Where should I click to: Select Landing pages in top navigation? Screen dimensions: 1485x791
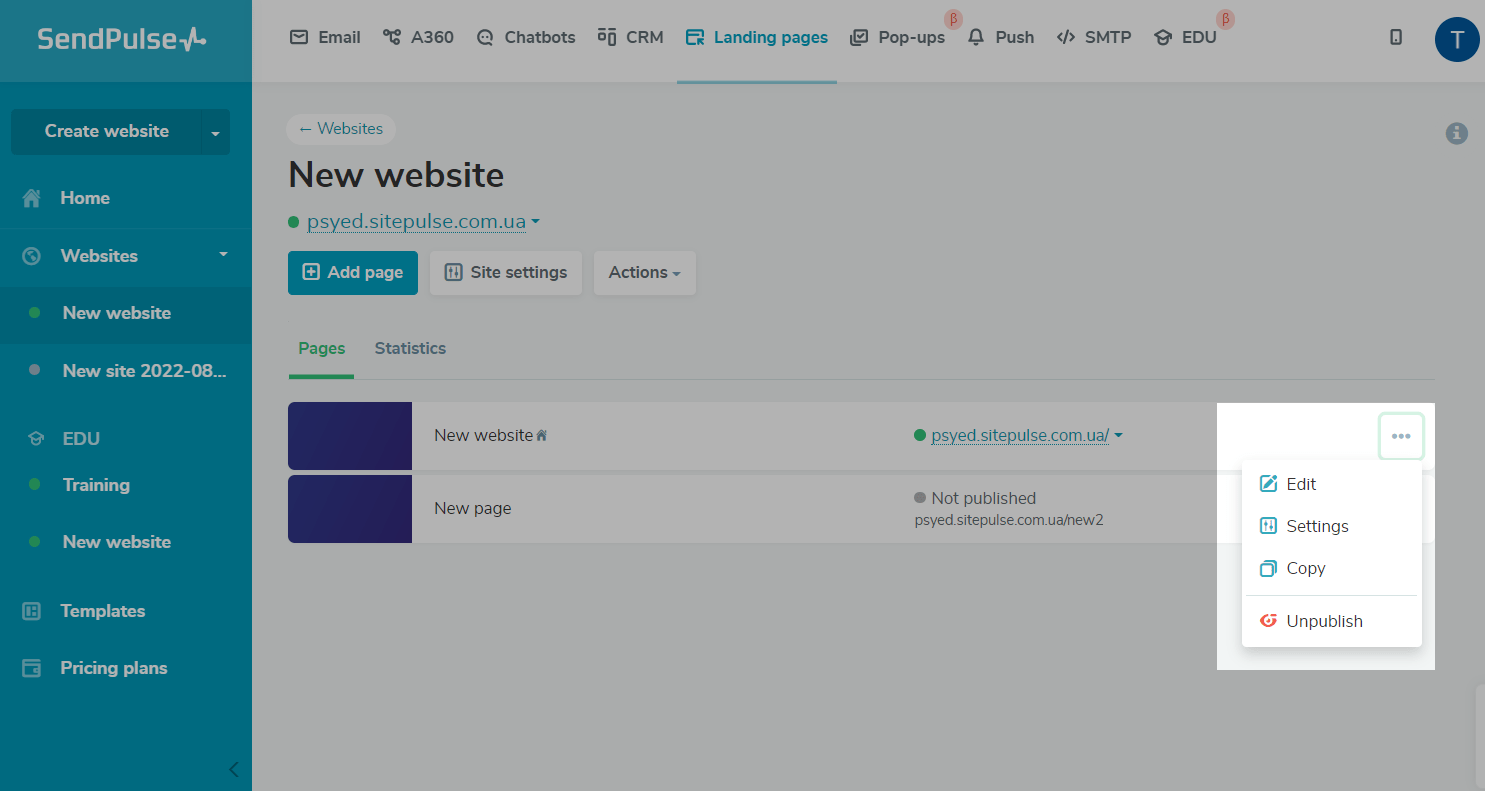click(757, 37)
